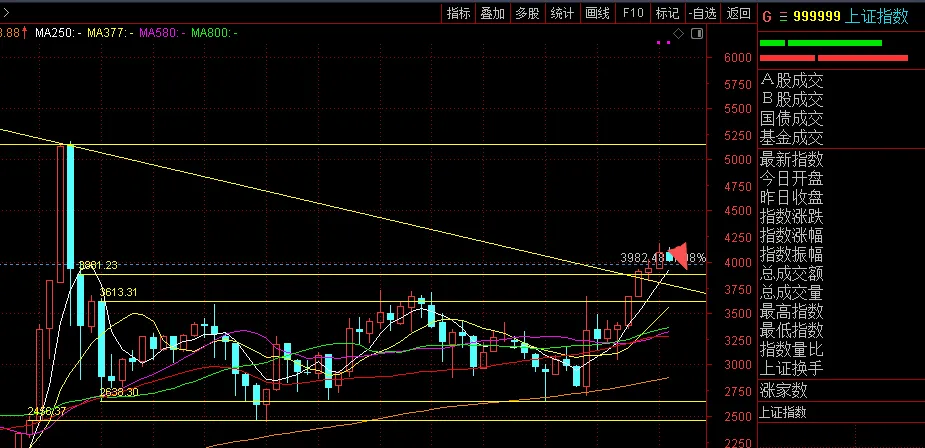Click the 最低指数 label

point(792,330)
